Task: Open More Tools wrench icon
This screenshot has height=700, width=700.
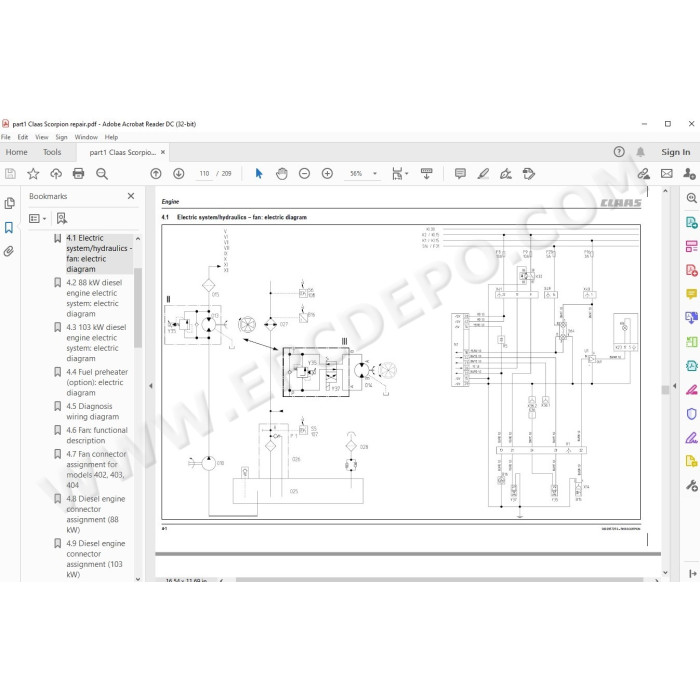Action: click(691, 486)
